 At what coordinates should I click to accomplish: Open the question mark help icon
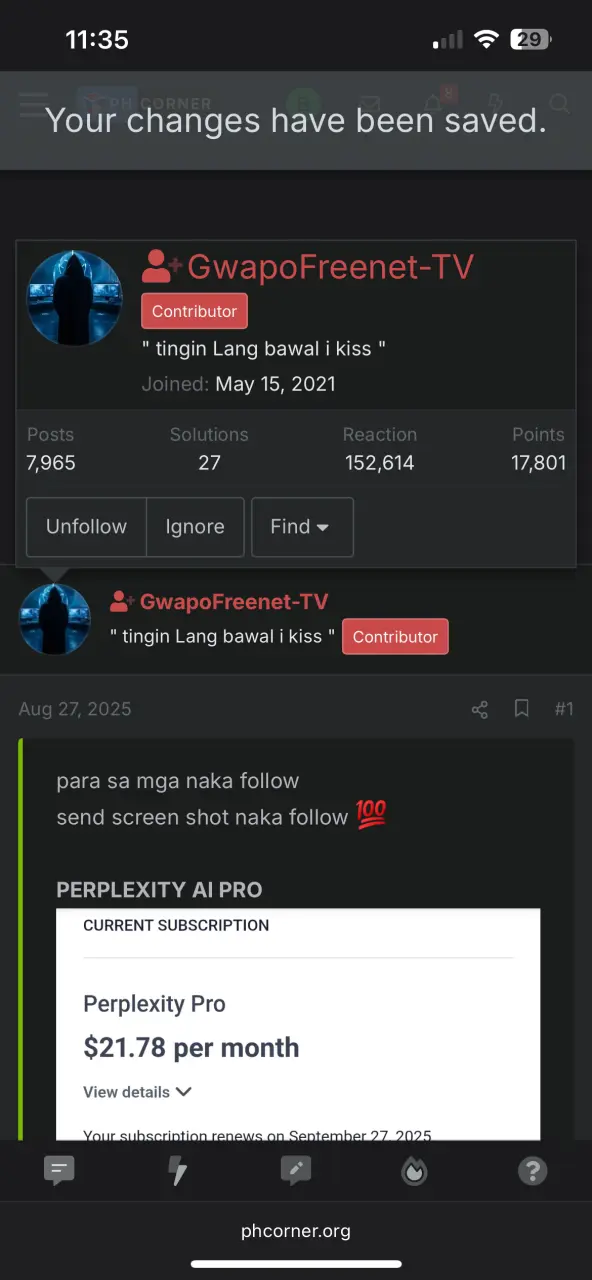[532, 1170]
